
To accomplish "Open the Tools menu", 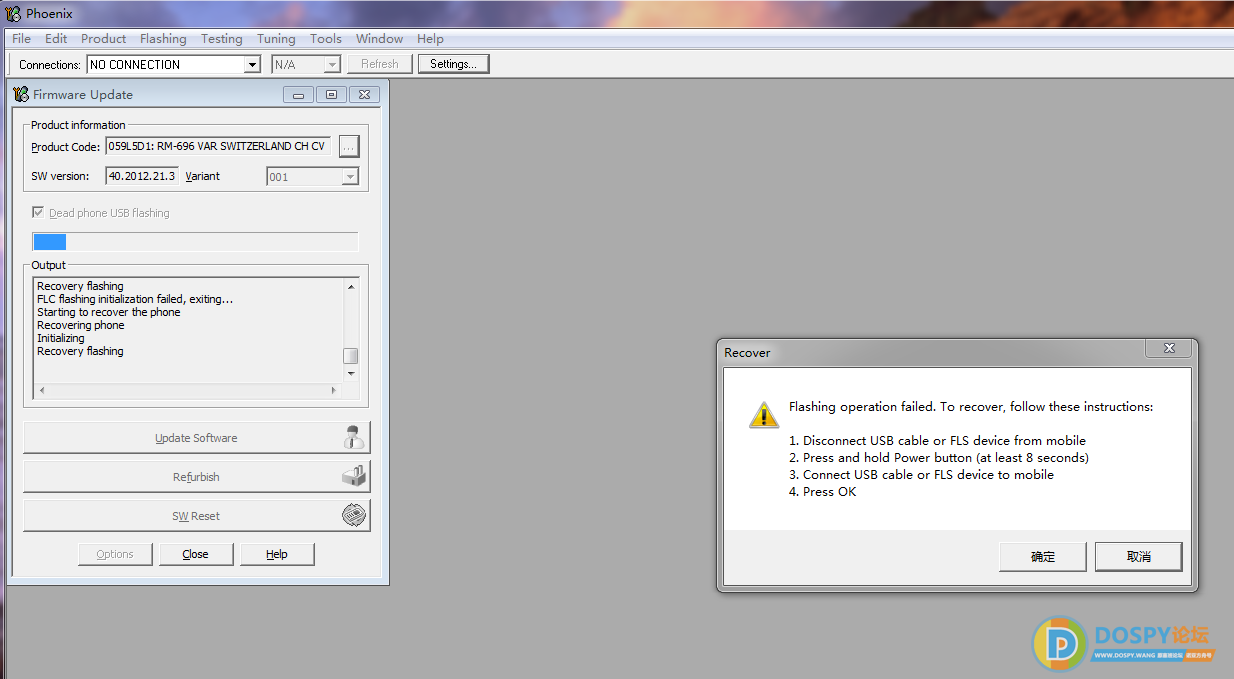I will point(326,39).
